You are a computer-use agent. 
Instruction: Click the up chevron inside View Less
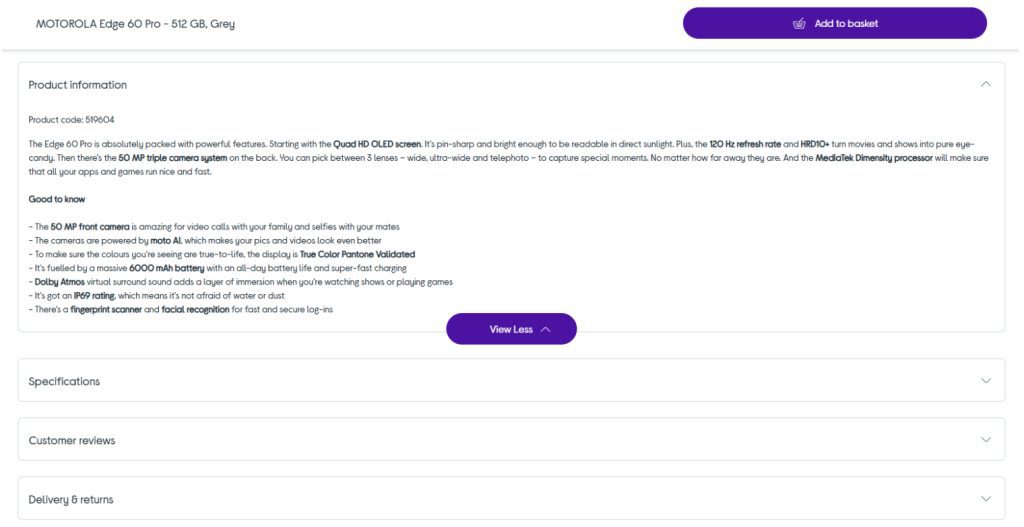coord(545,330)
